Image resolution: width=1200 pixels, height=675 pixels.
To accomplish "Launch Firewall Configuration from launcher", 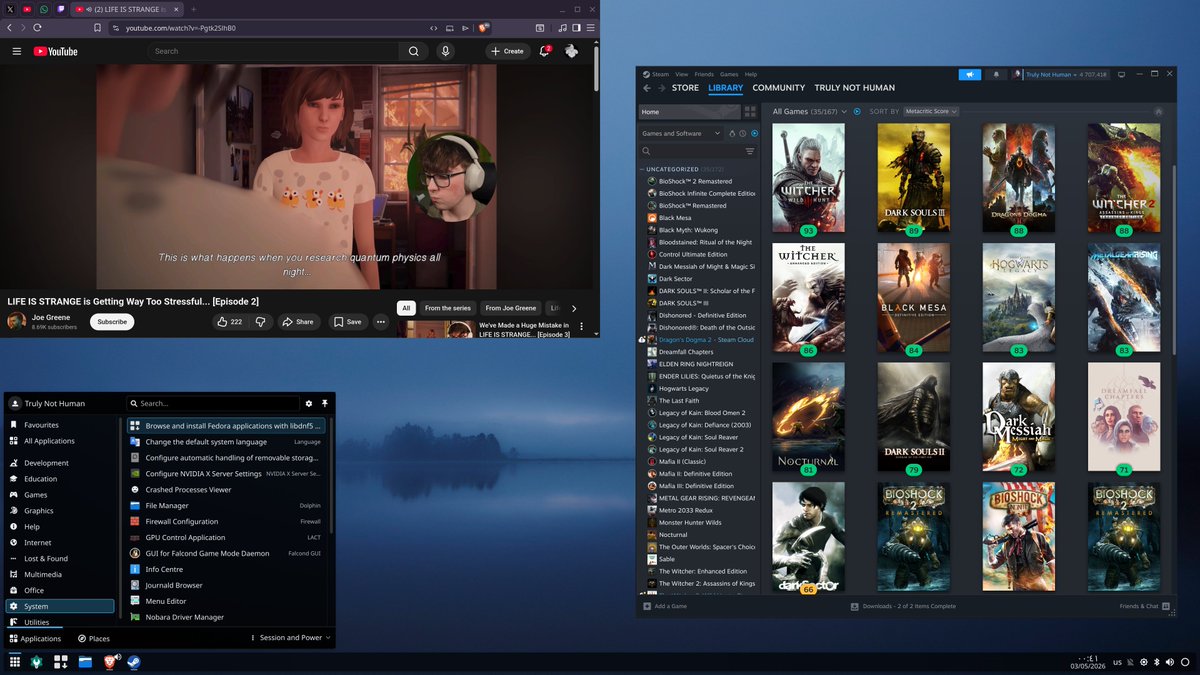I will click(x=226, y=521).
